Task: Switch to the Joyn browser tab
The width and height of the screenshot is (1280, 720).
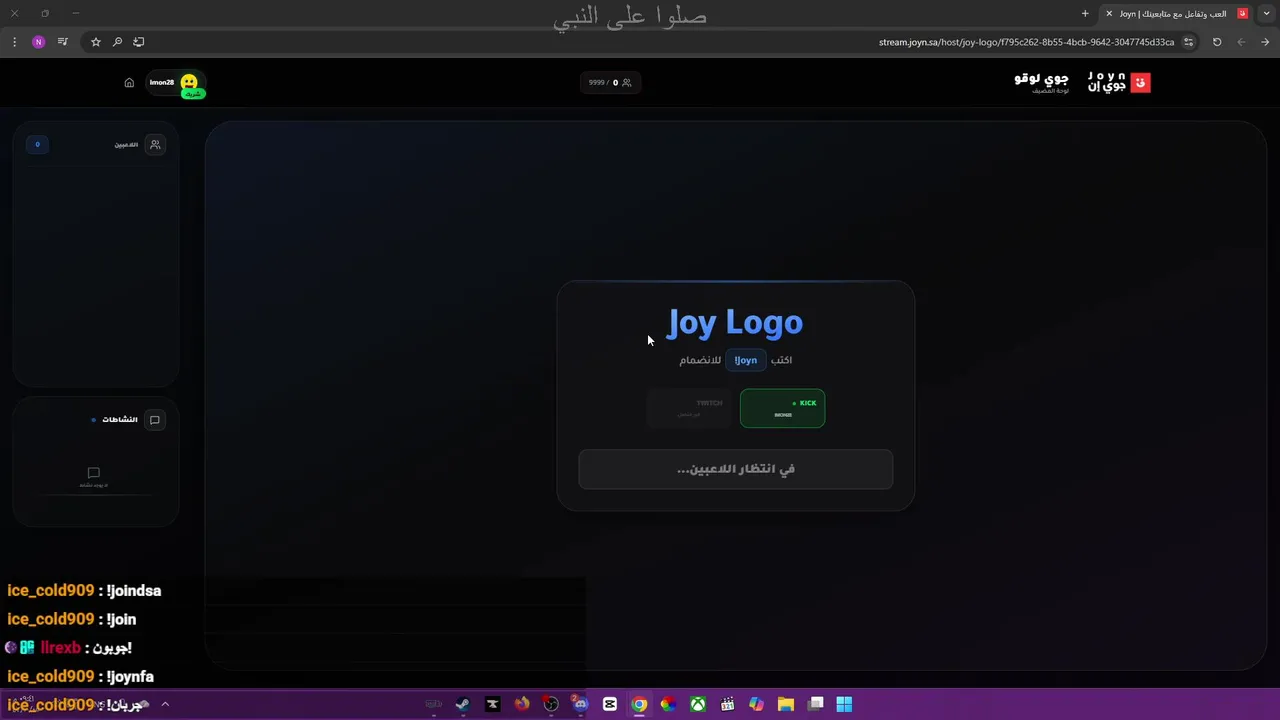Action: pyautogui.click(x=1178, y=14)
